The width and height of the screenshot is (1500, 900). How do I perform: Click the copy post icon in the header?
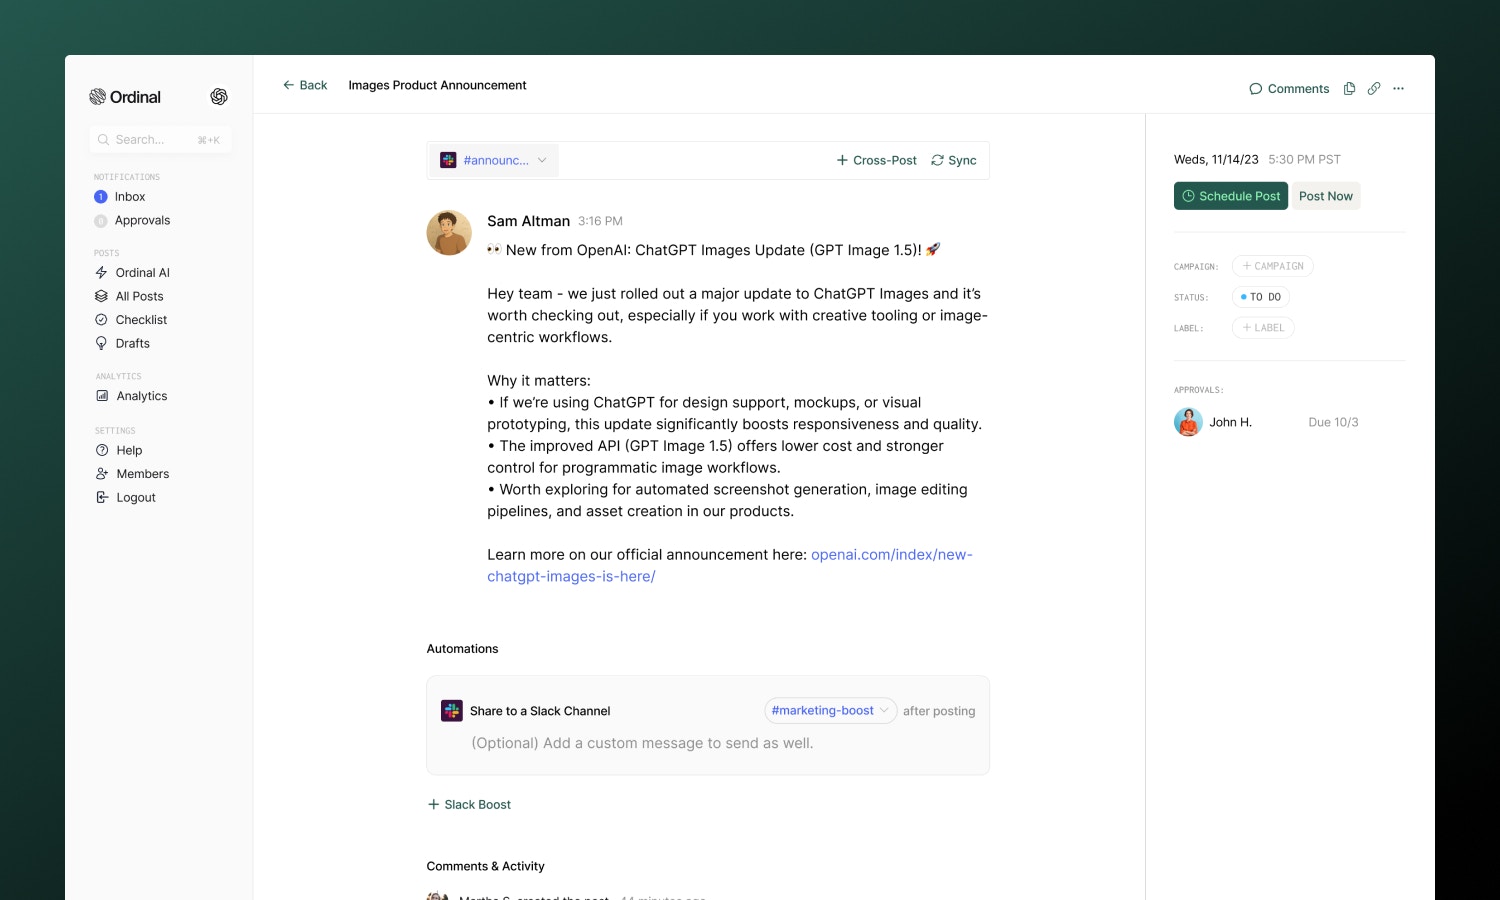pos(1349,88)
